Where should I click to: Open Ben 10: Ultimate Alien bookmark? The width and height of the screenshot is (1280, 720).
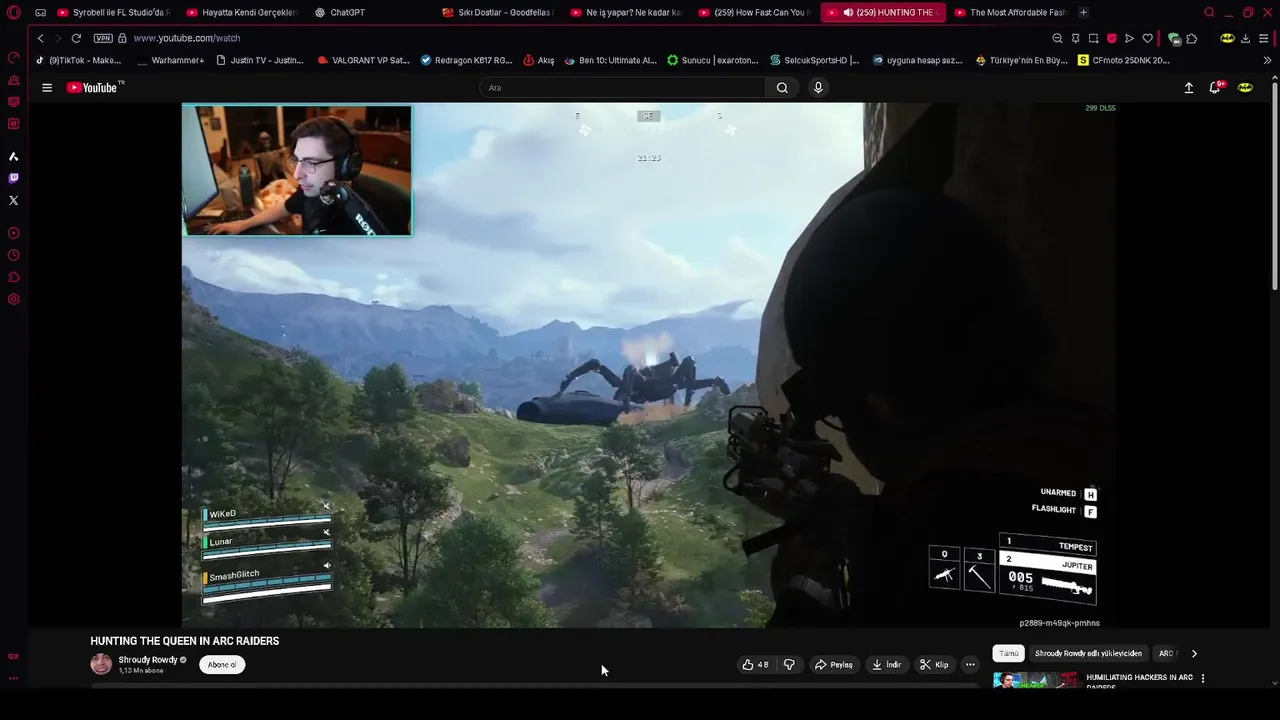[x=611, y=60]
